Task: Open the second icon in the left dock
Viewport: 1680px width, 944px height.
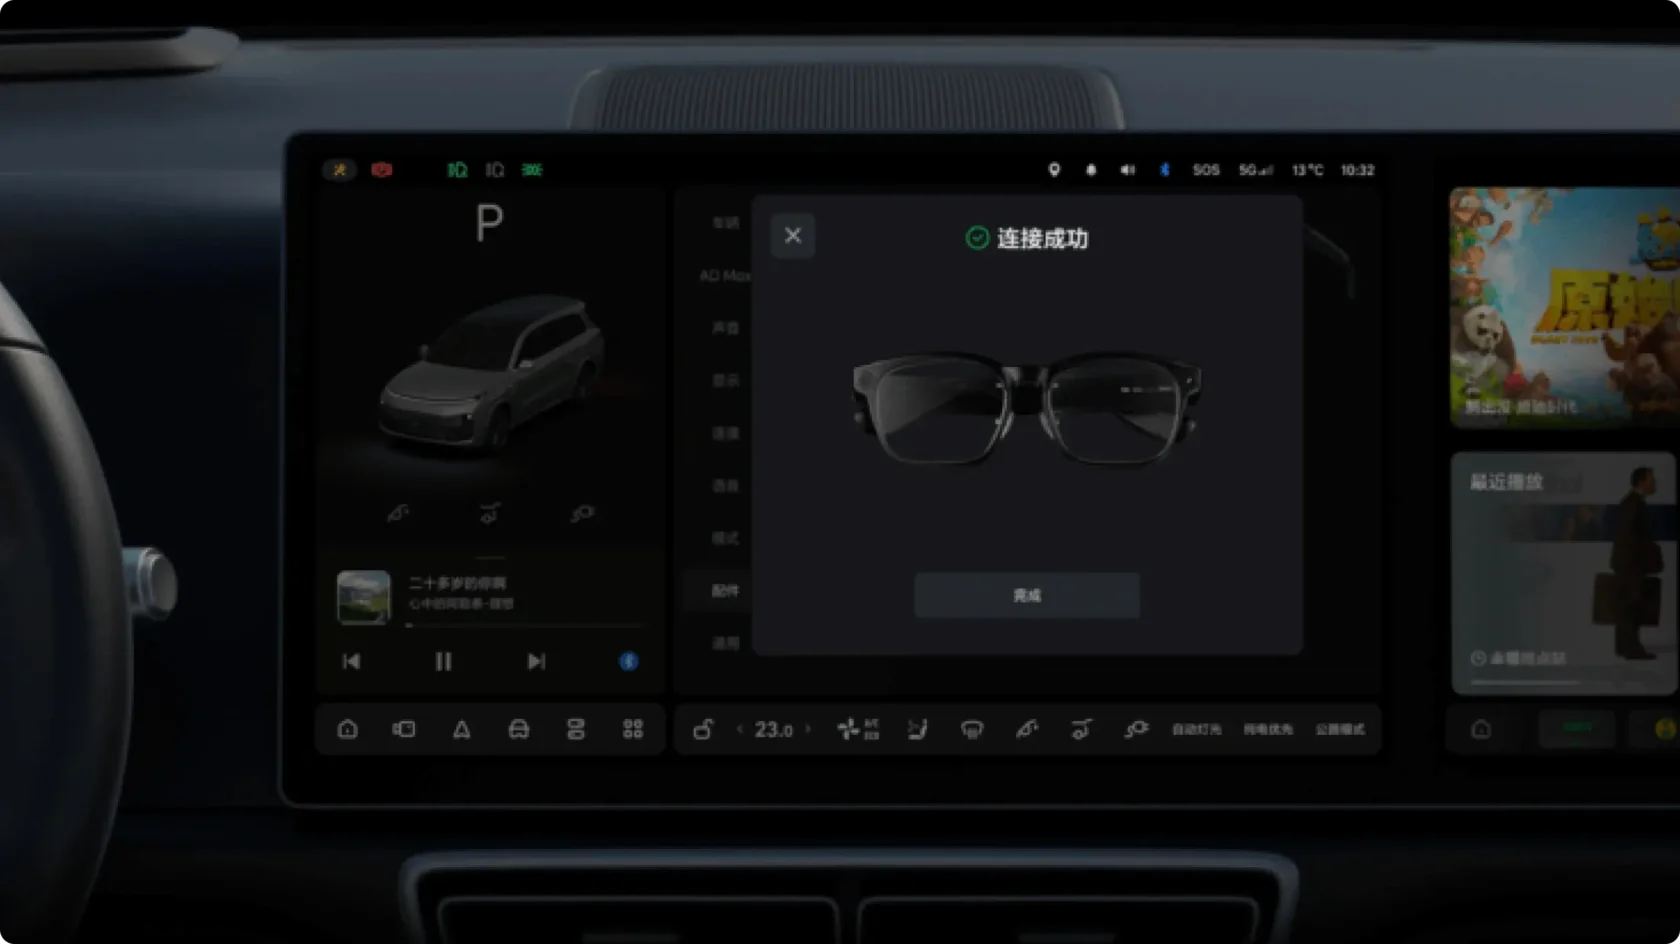Action: 404,729
